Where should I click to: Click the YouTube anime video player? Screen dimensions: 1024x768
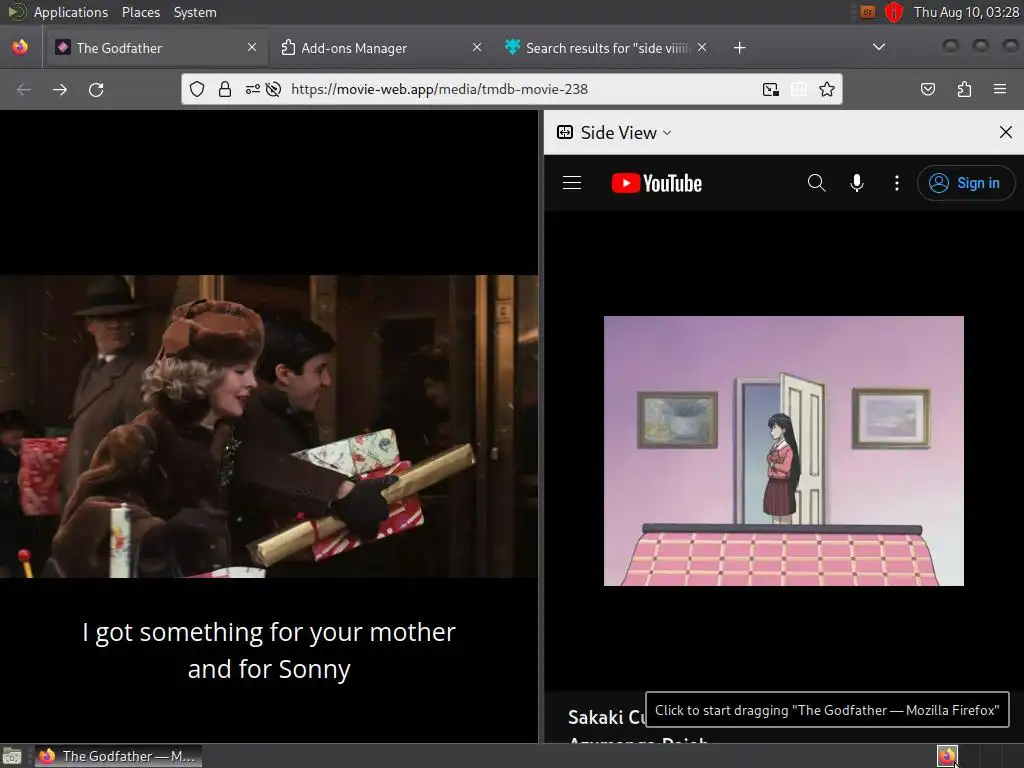click(784, 451)
